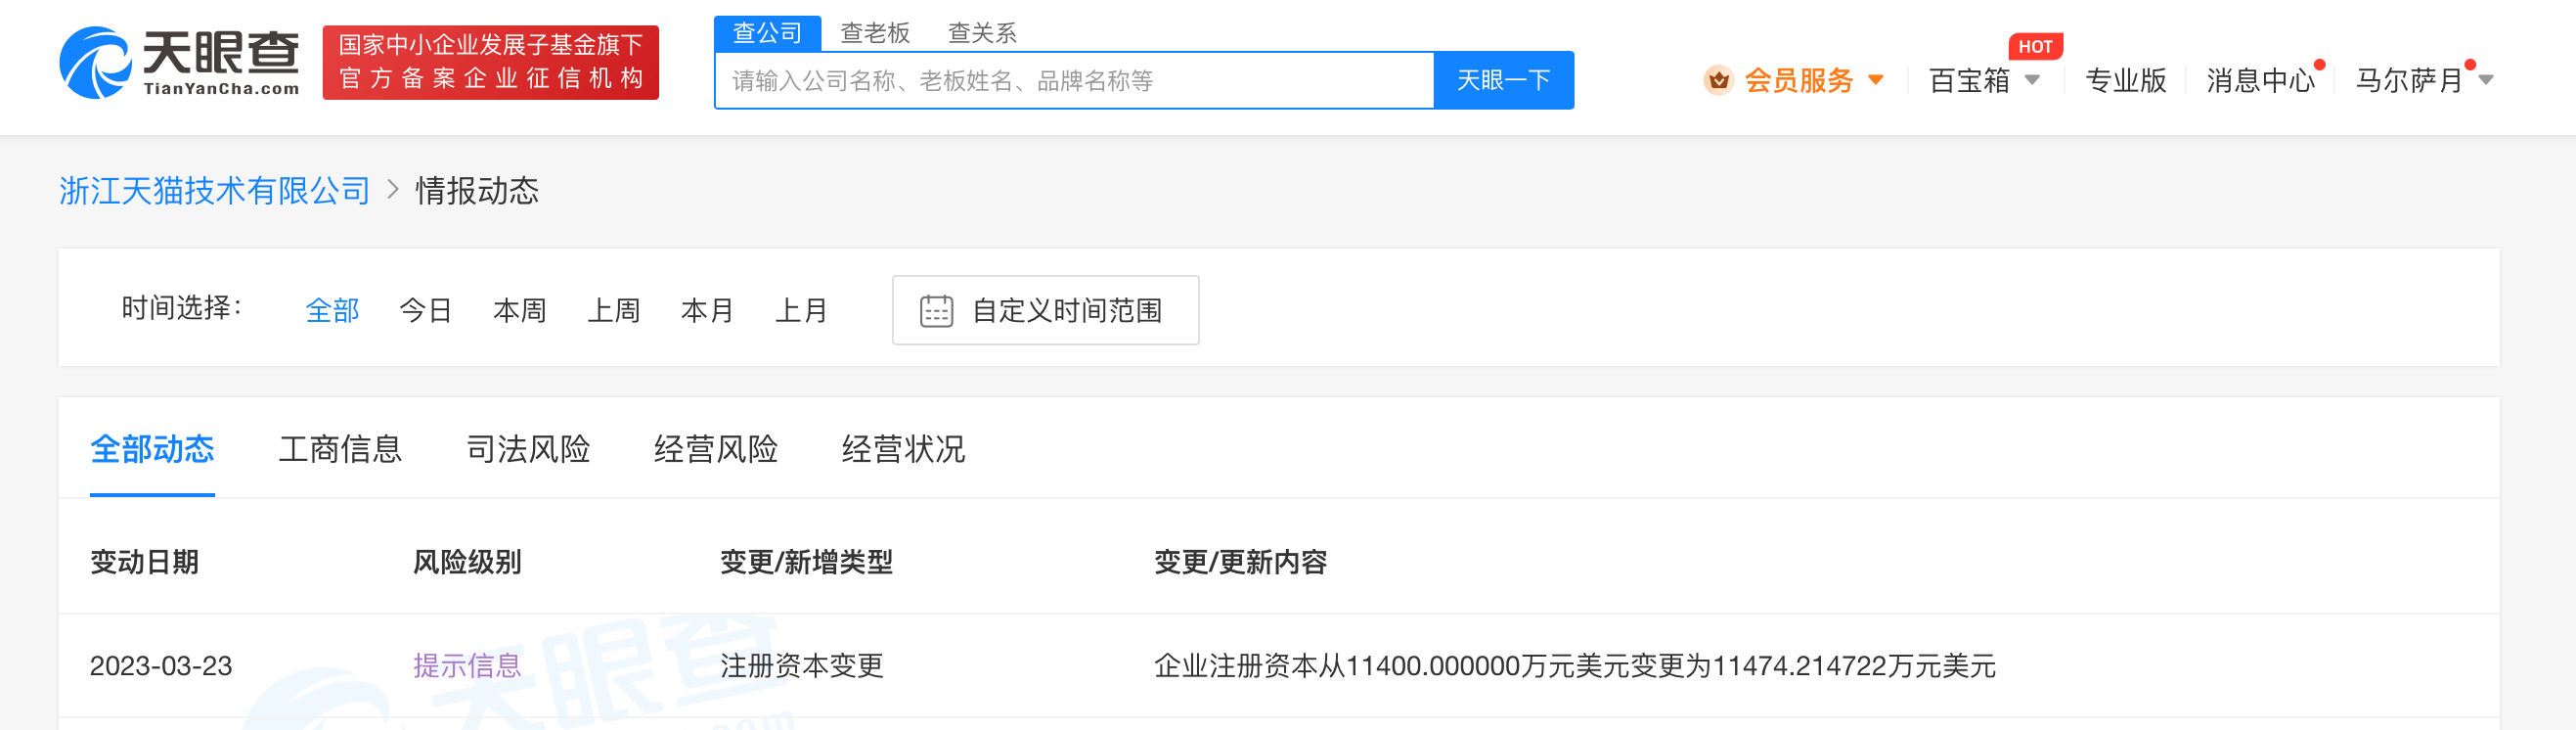2576x730 pixels.
Task: Select the 上周 time filter
Action: point(614,311)
